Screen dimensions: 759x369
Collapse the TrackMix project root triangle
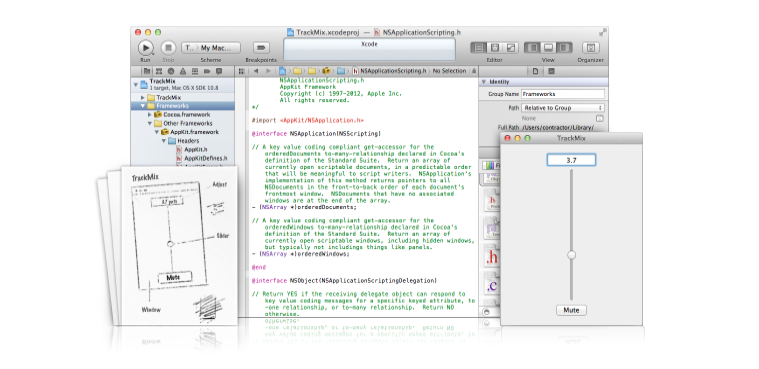(136, 84)
